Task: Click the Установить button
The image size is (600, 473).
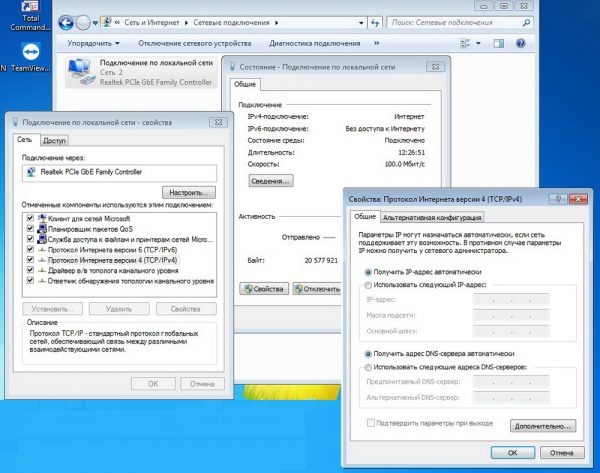Action: point(52,309)
